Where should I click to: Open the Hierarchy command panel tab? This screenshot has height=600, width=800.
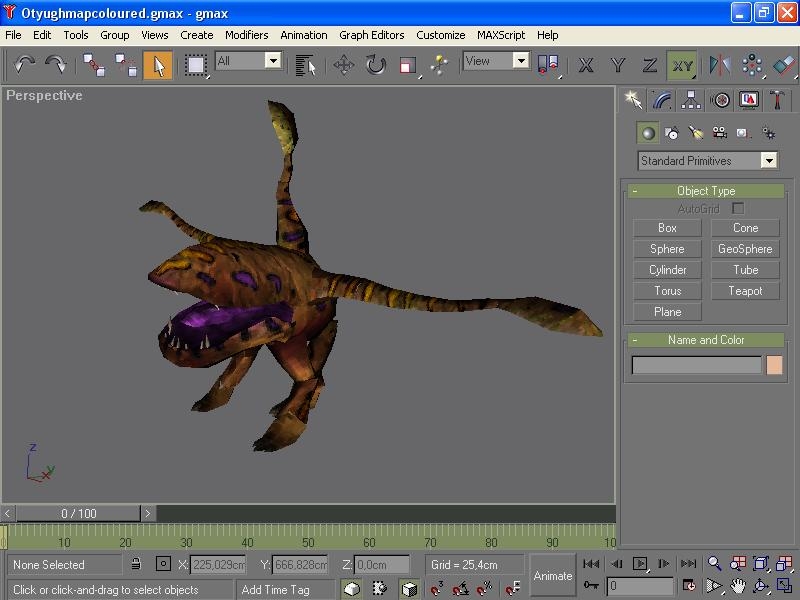coord(691,100)
